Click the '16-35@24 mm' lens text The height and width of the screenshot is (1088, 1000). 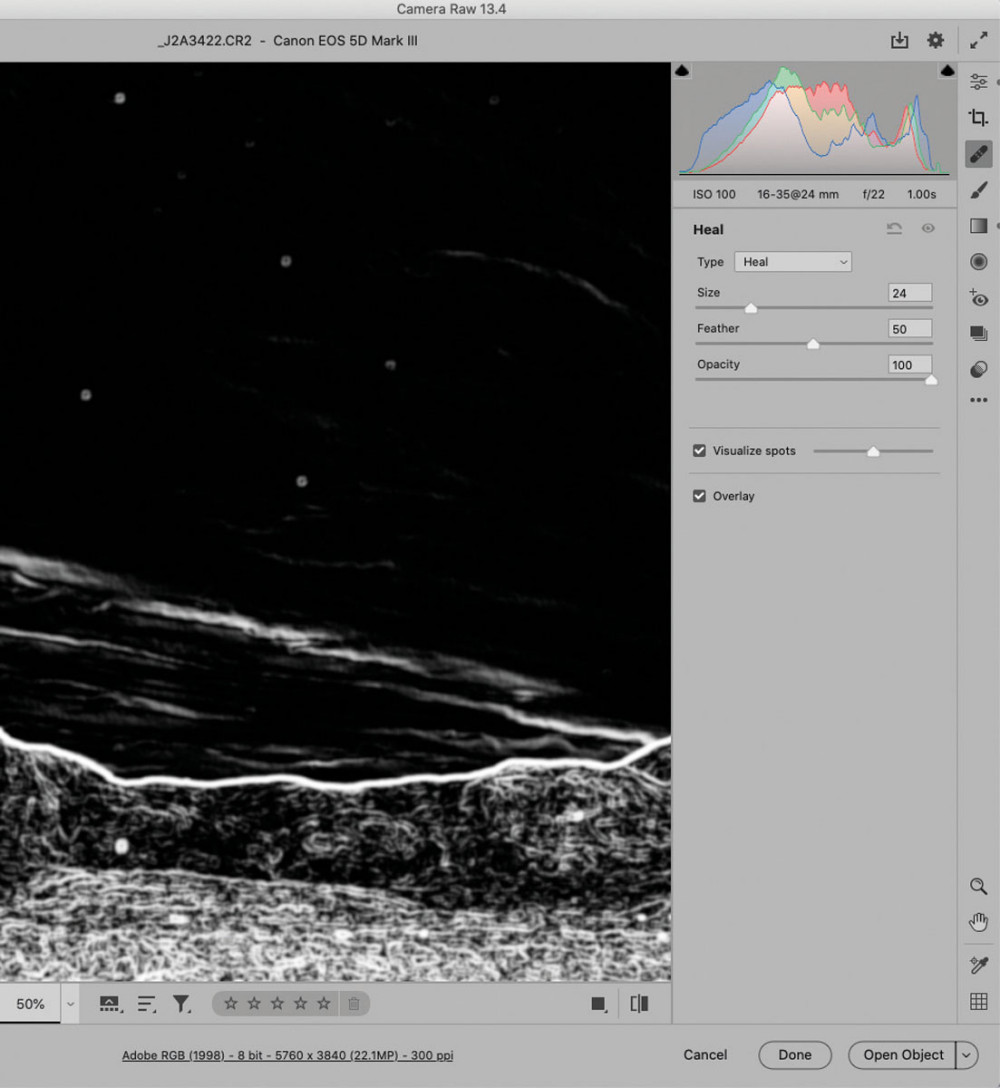click(797, 194)
